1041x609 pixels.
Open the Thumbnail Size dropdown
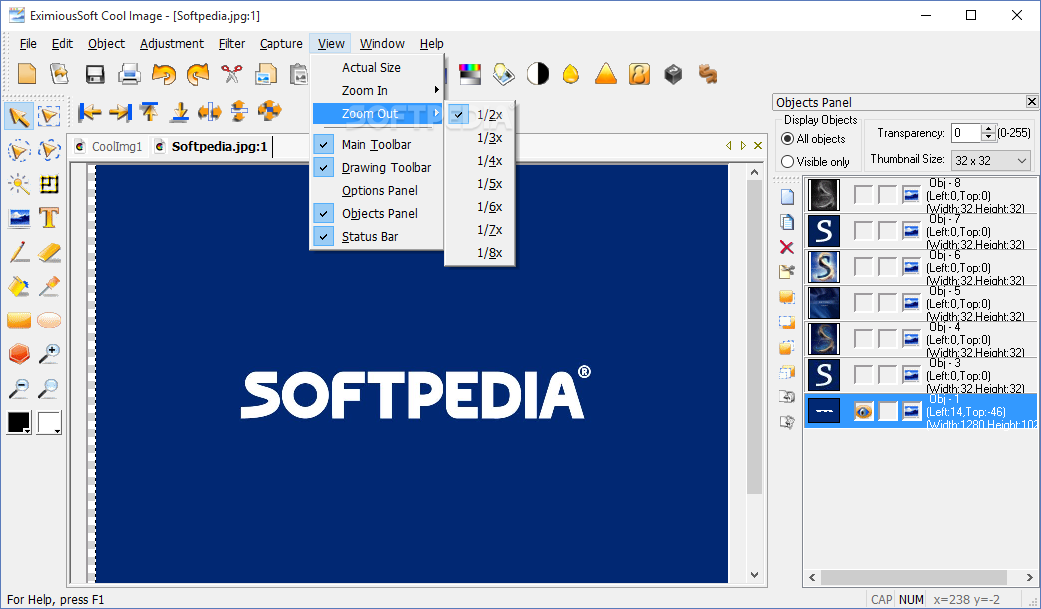coord(991,160)
